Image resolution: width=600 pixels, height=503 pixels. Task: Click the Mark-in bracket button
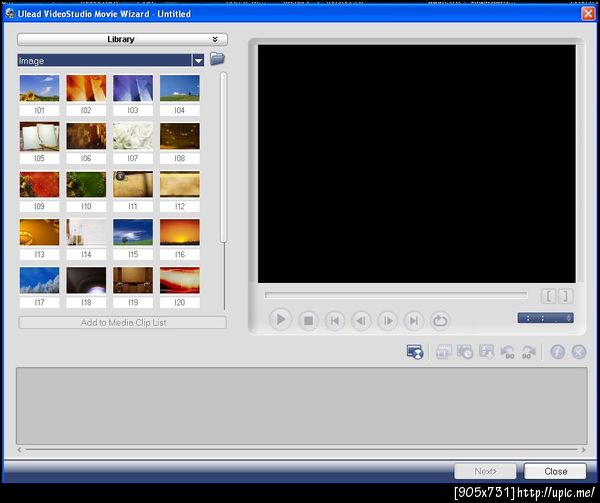548,296
